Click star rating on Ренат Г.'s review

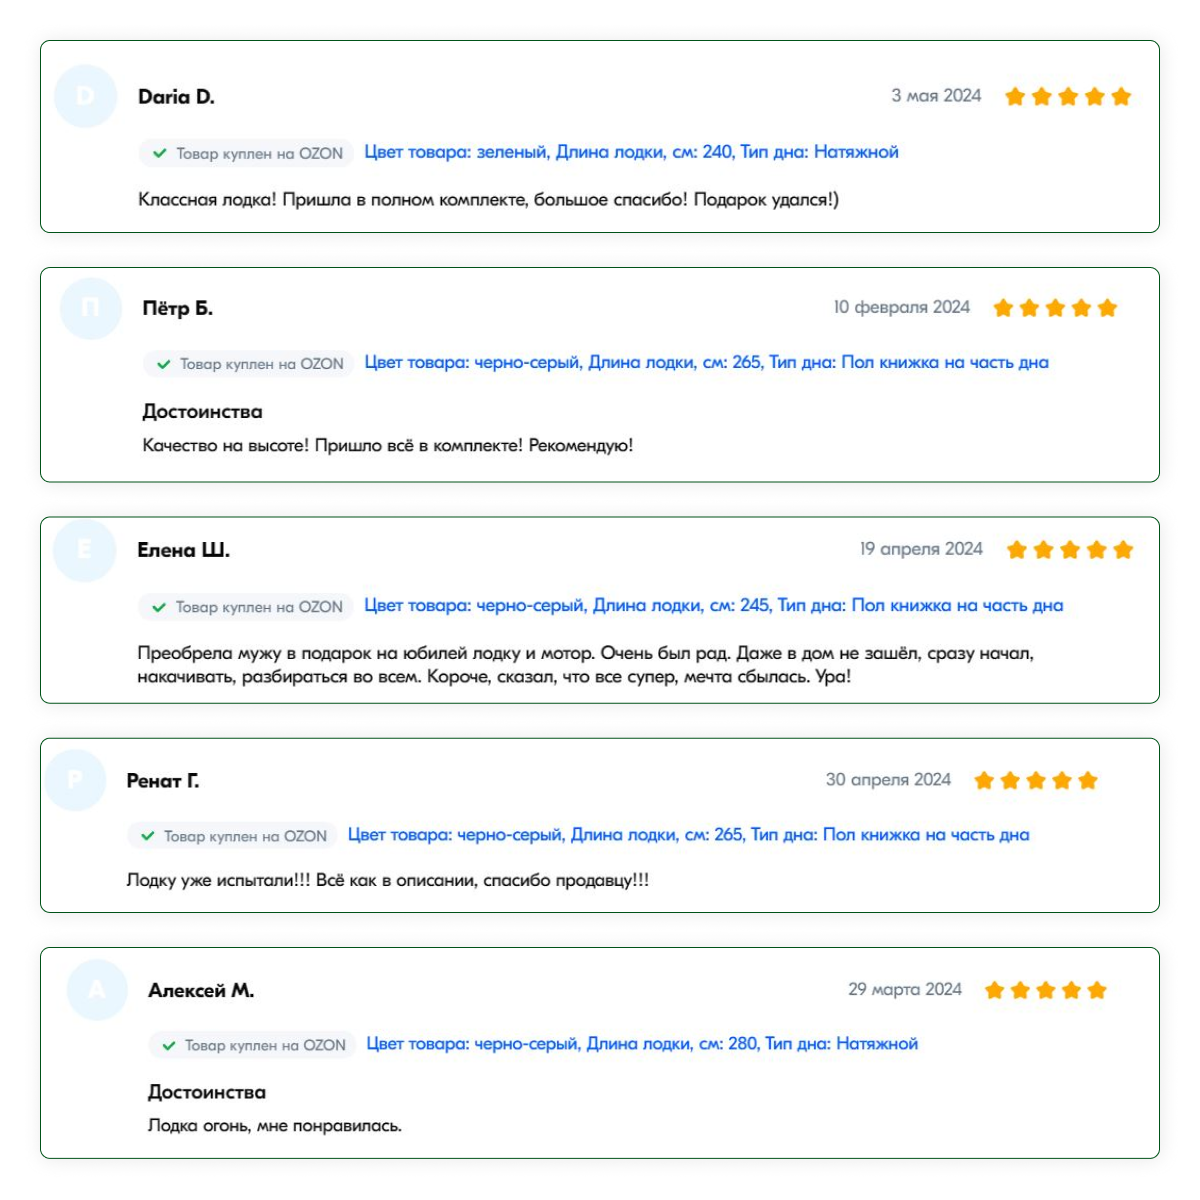[1036, 780]
